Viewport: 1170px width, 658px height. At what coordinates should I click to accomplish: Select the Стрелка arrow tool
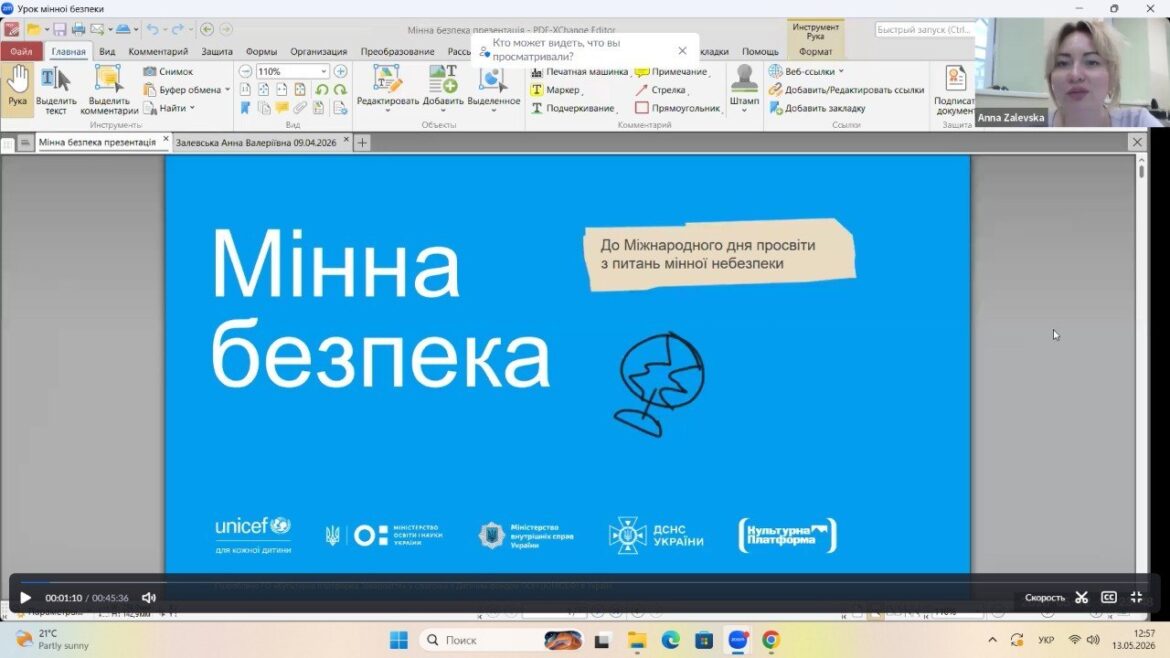(661, 90)
